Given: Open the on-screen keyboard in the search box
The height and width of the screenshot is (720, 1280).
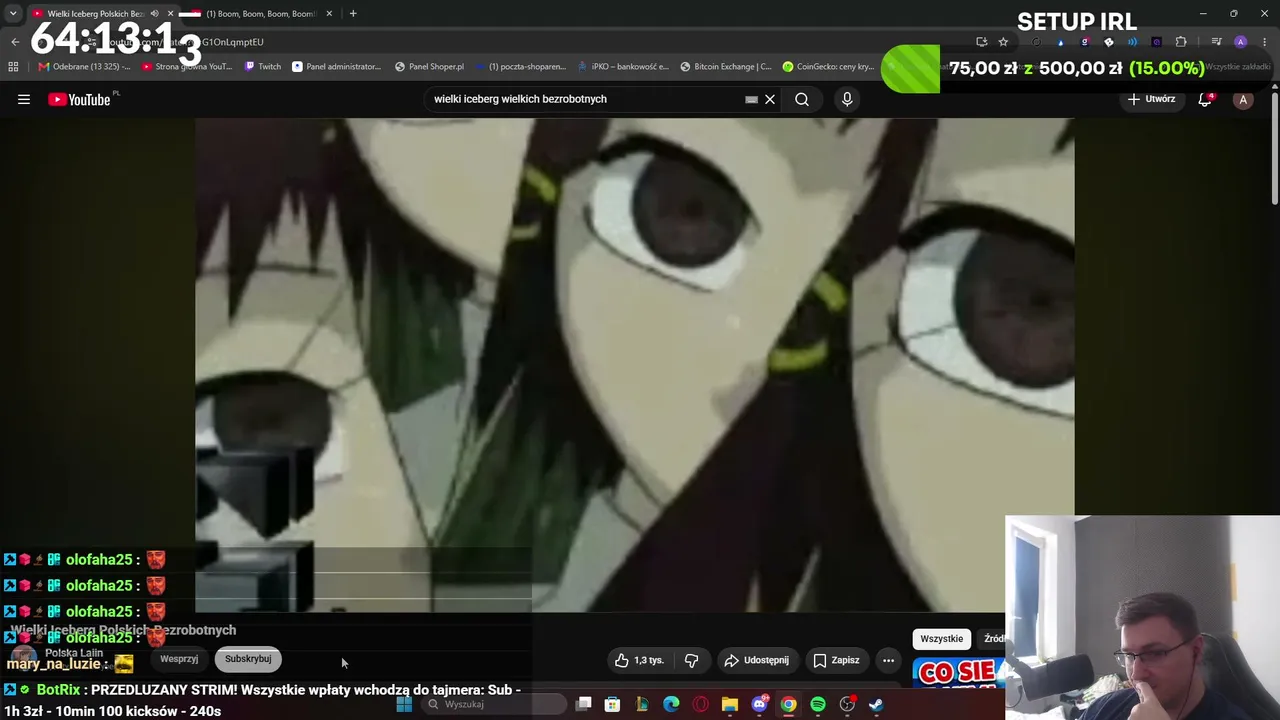Looking at the screenshot, I should point(751,99).
